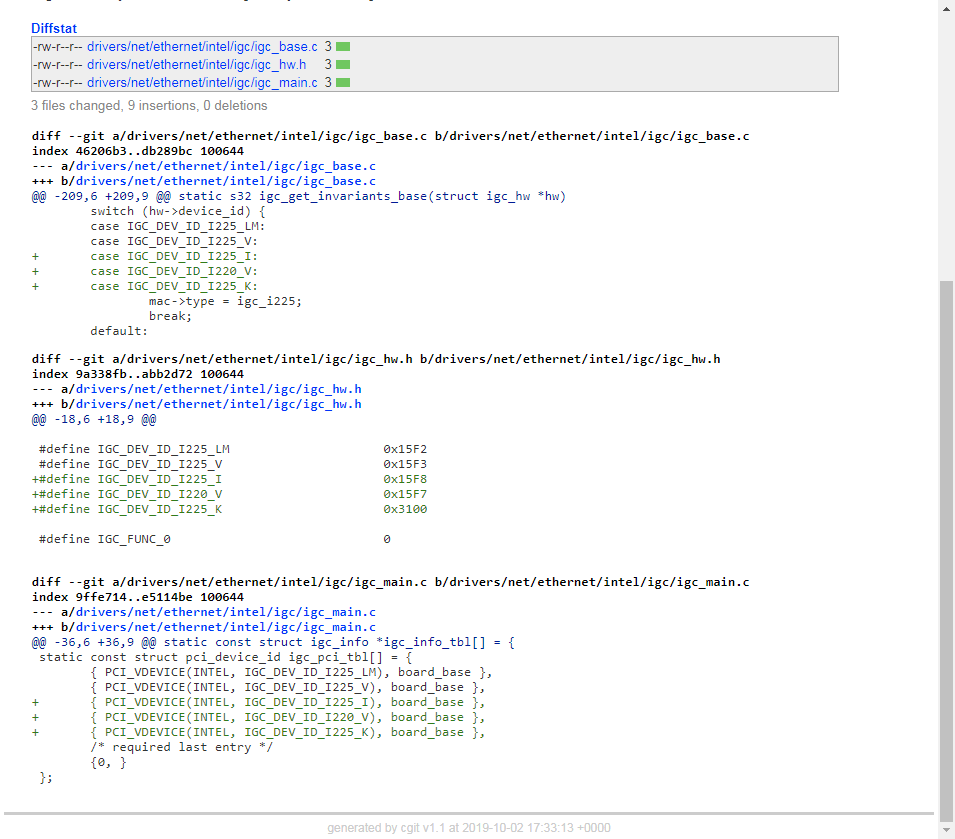955x839 pixels.
Task: Open new b/ version link of igc_hw.h
Action: click(219, 404)
